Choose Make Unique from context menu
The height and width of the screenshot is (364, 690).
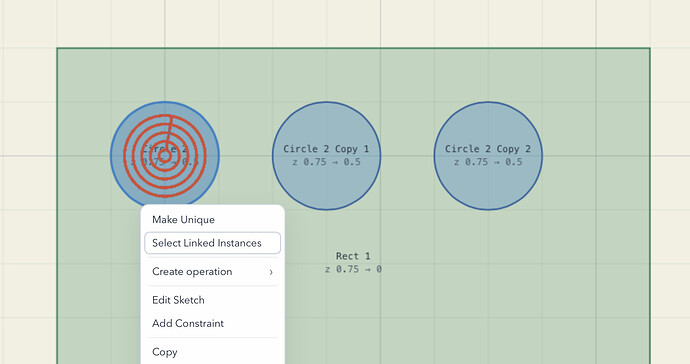coord(213,220)
